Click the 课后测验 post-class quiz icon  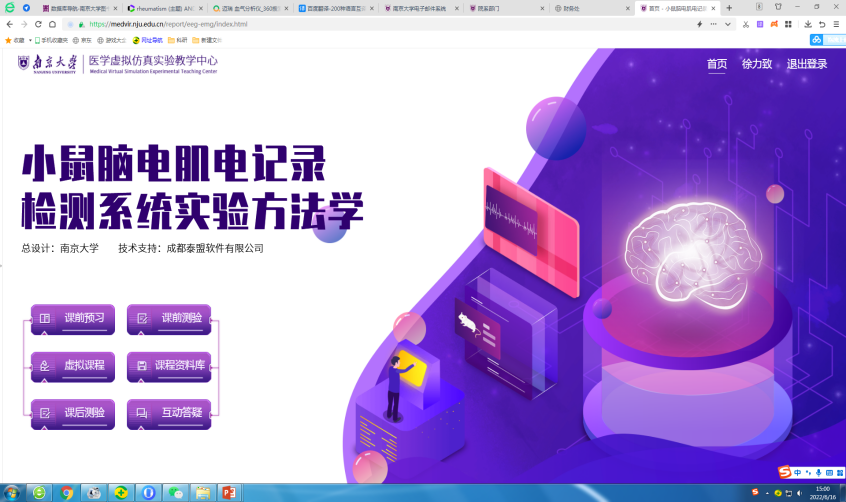coord(44,412)
